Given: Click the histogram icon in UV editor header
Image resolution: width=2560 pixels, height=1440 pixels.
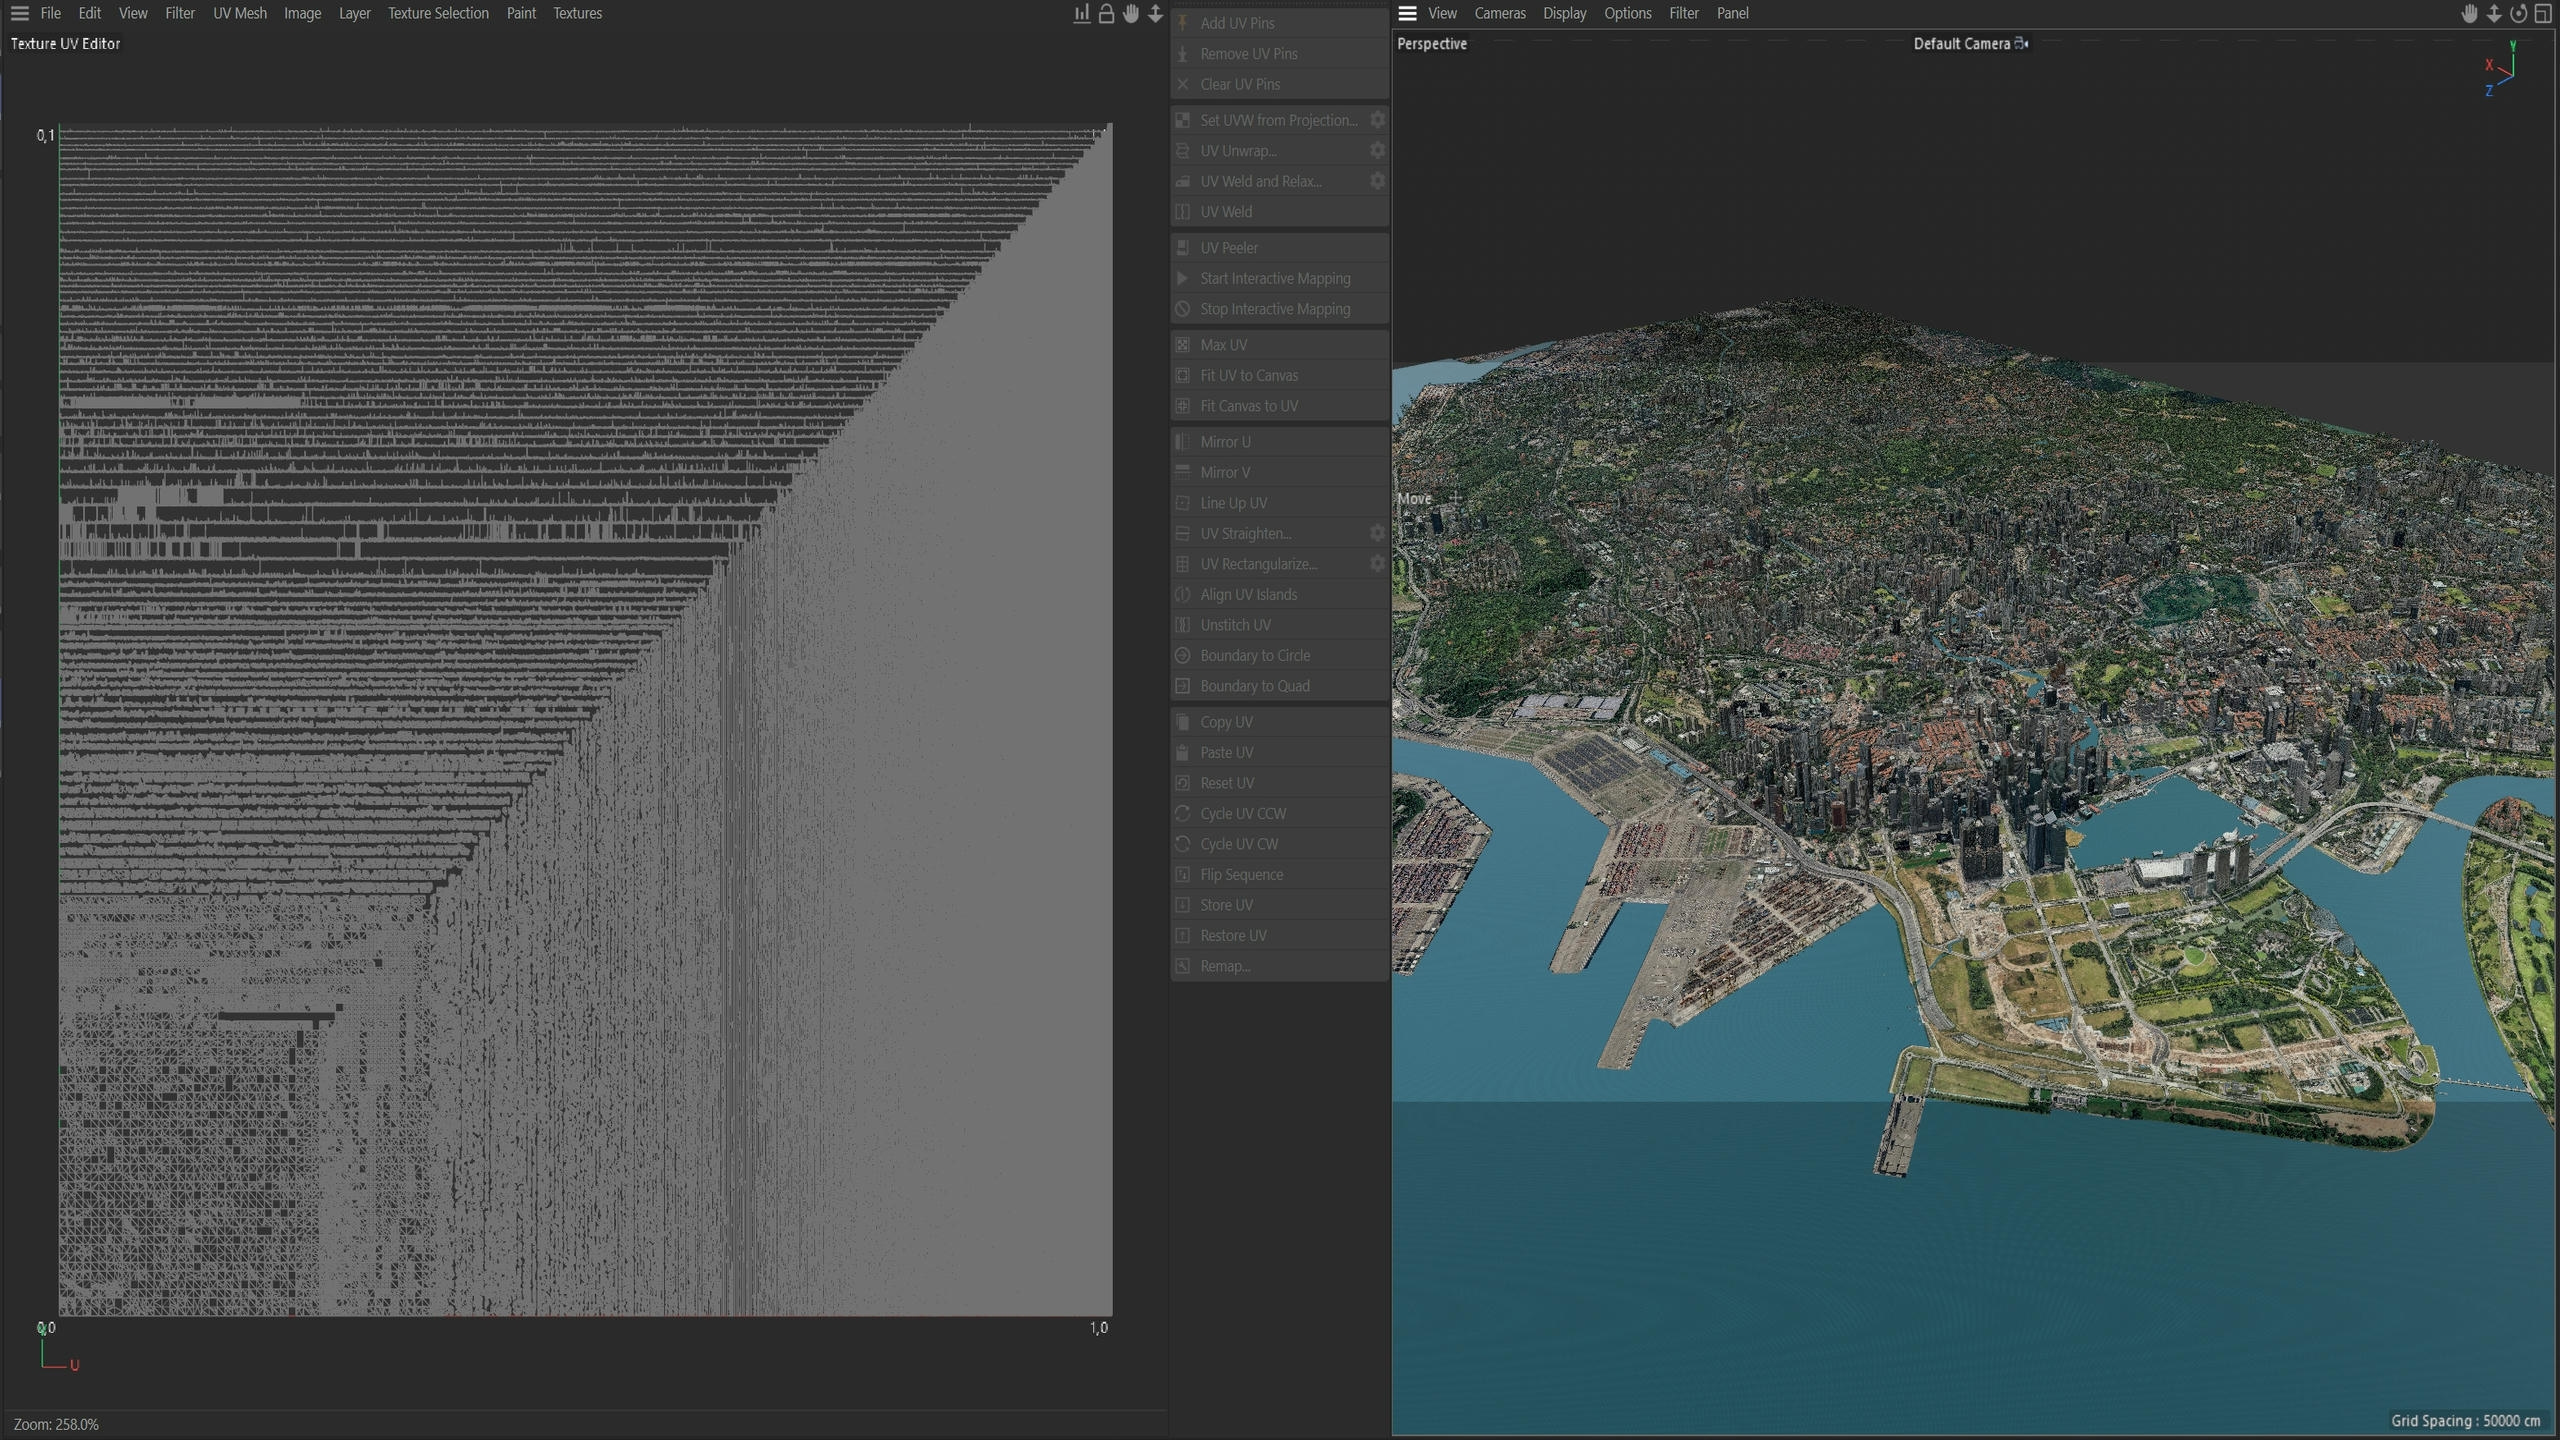Looking at the screenshot, I should [x=1081, y=13].
